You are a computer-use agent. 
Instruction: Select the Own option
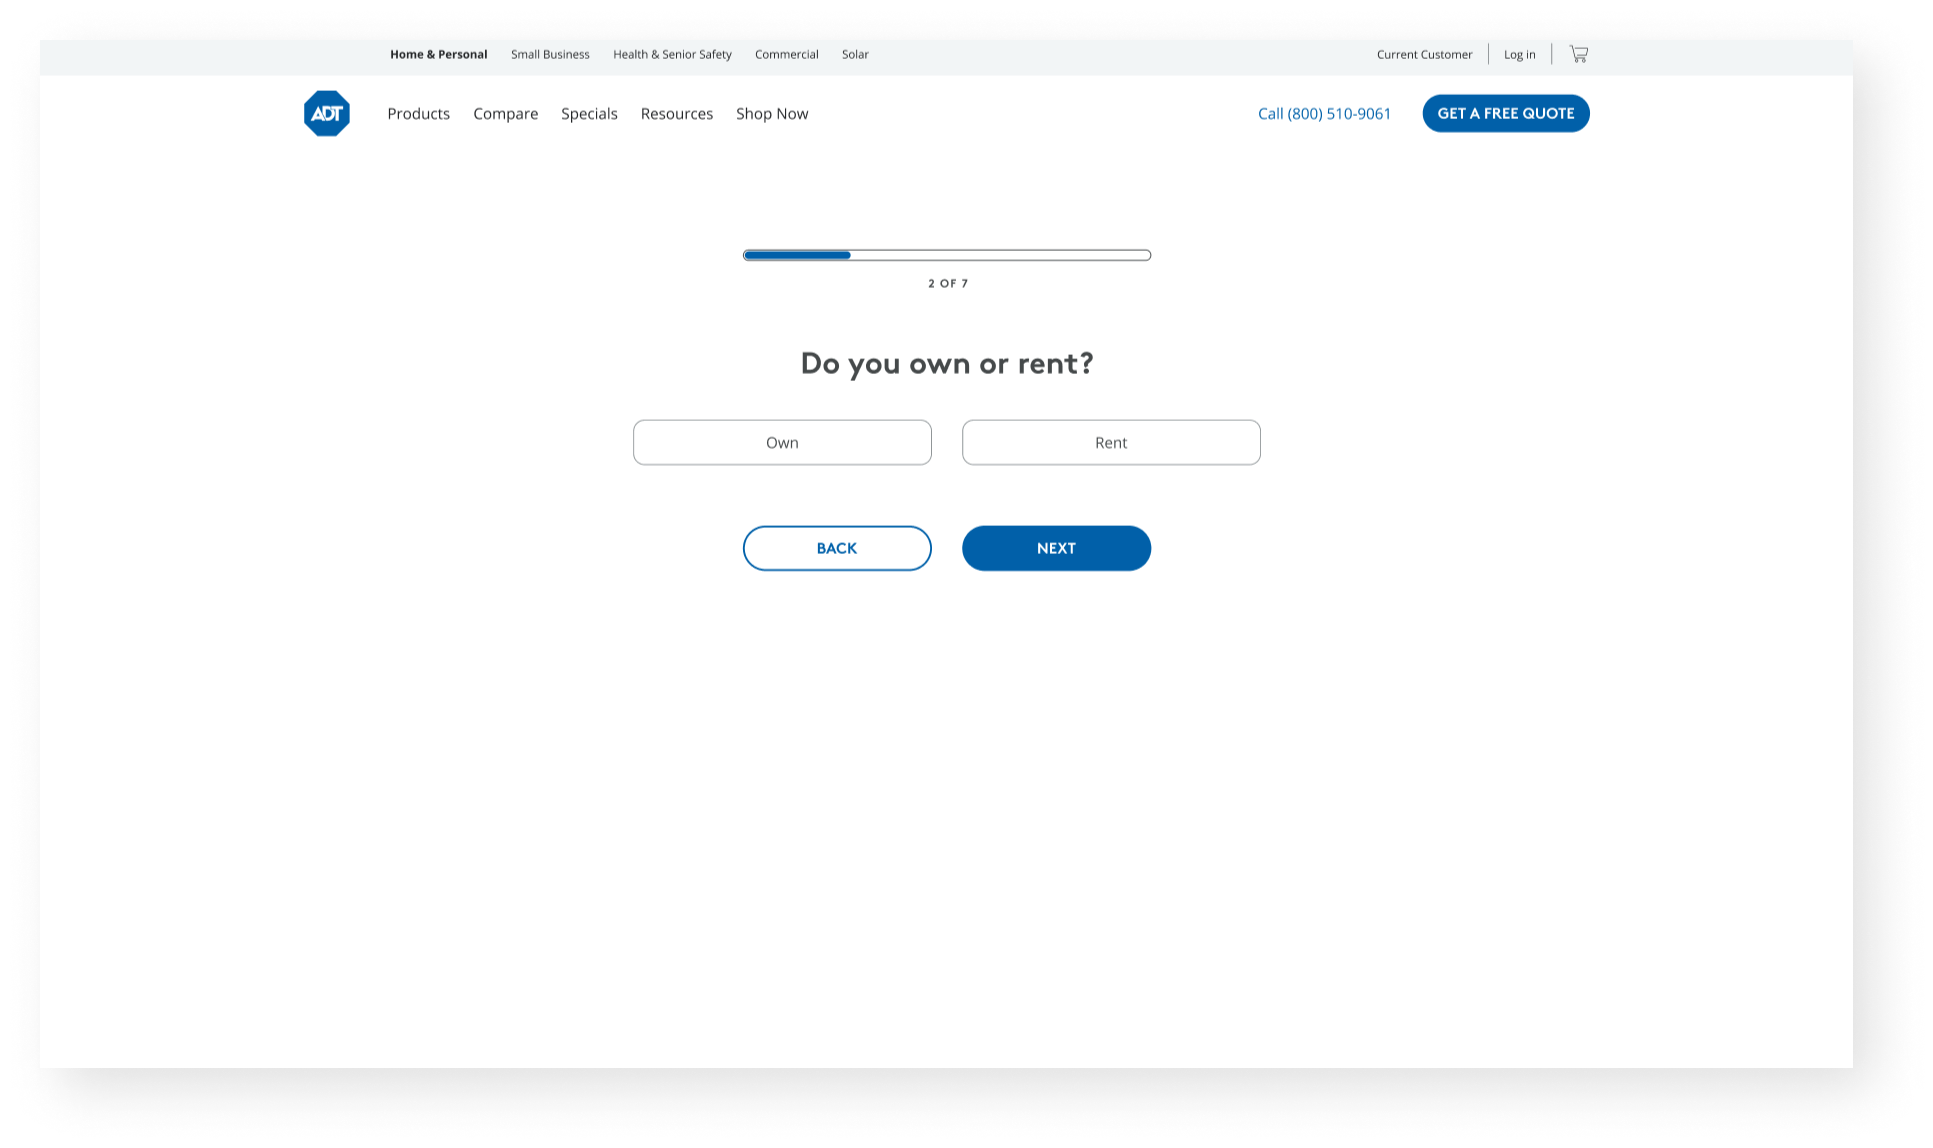point(782,442)
